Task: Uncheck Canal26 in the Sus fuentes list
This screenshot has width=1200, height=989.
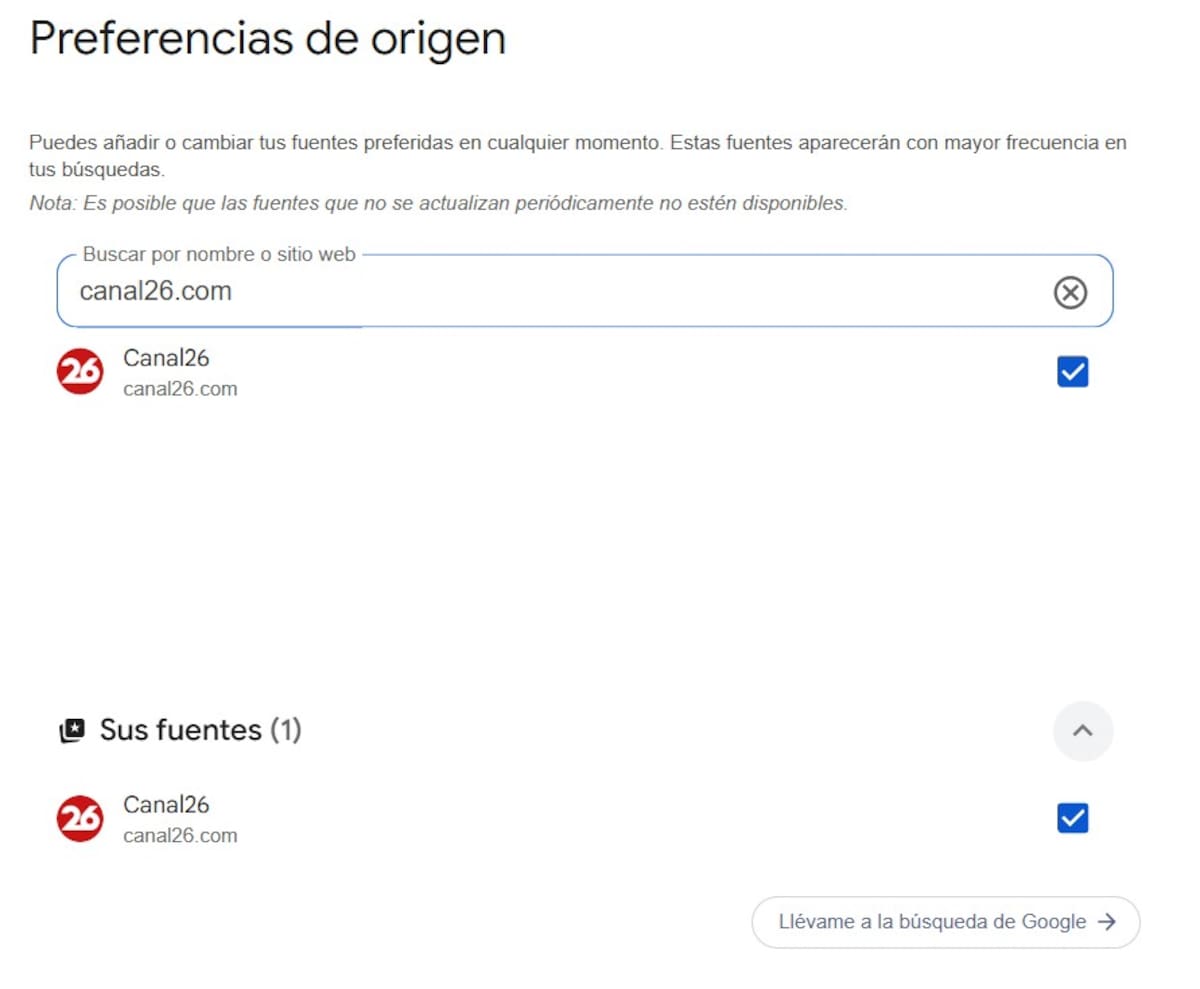Action: (1072, 819)
